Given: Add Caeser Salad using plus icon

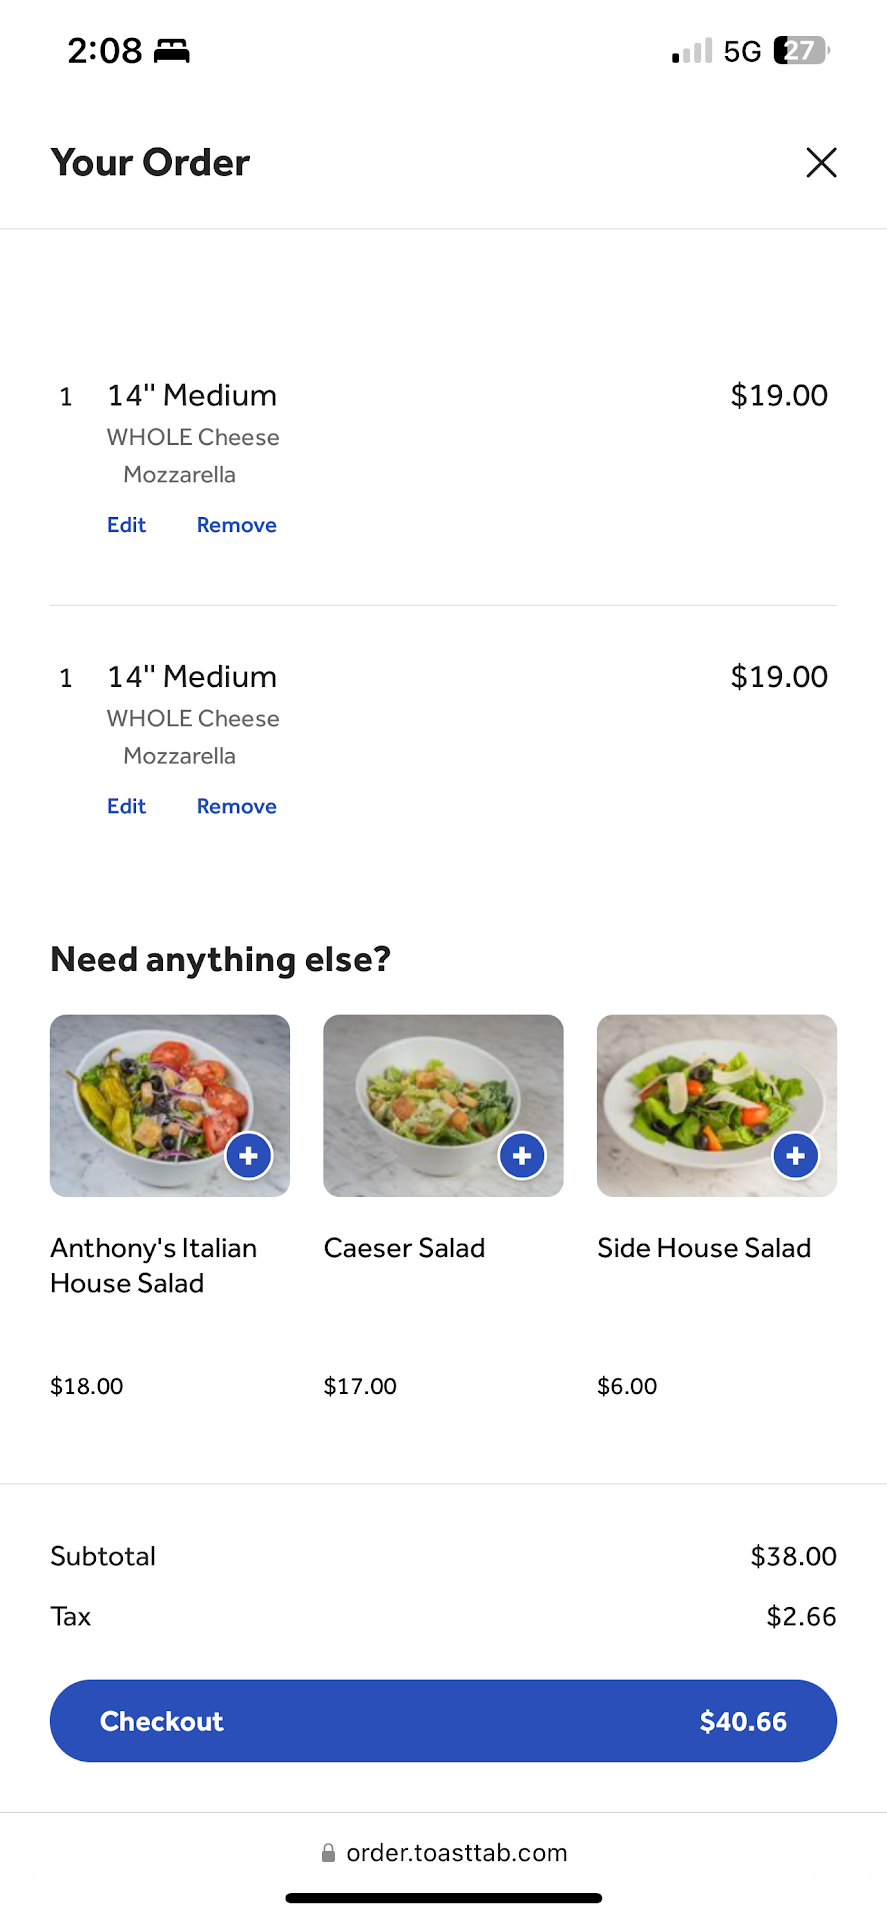Looking at the screenshot, I should coord(522,1156).
